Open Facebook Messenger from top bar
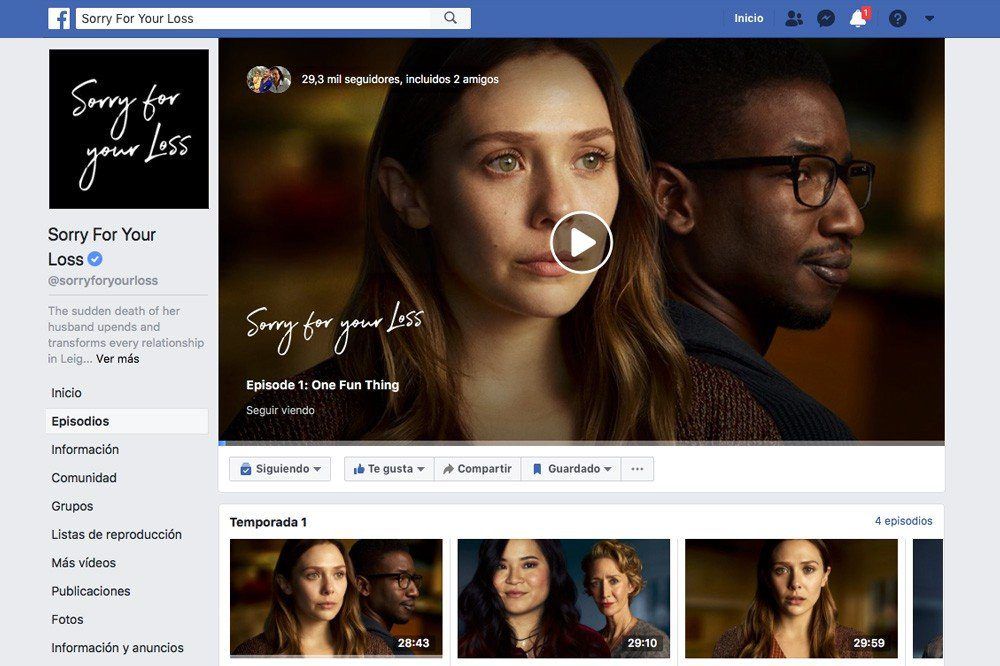The width and height of the screenshot is (1000, 666). click(827, 18)
